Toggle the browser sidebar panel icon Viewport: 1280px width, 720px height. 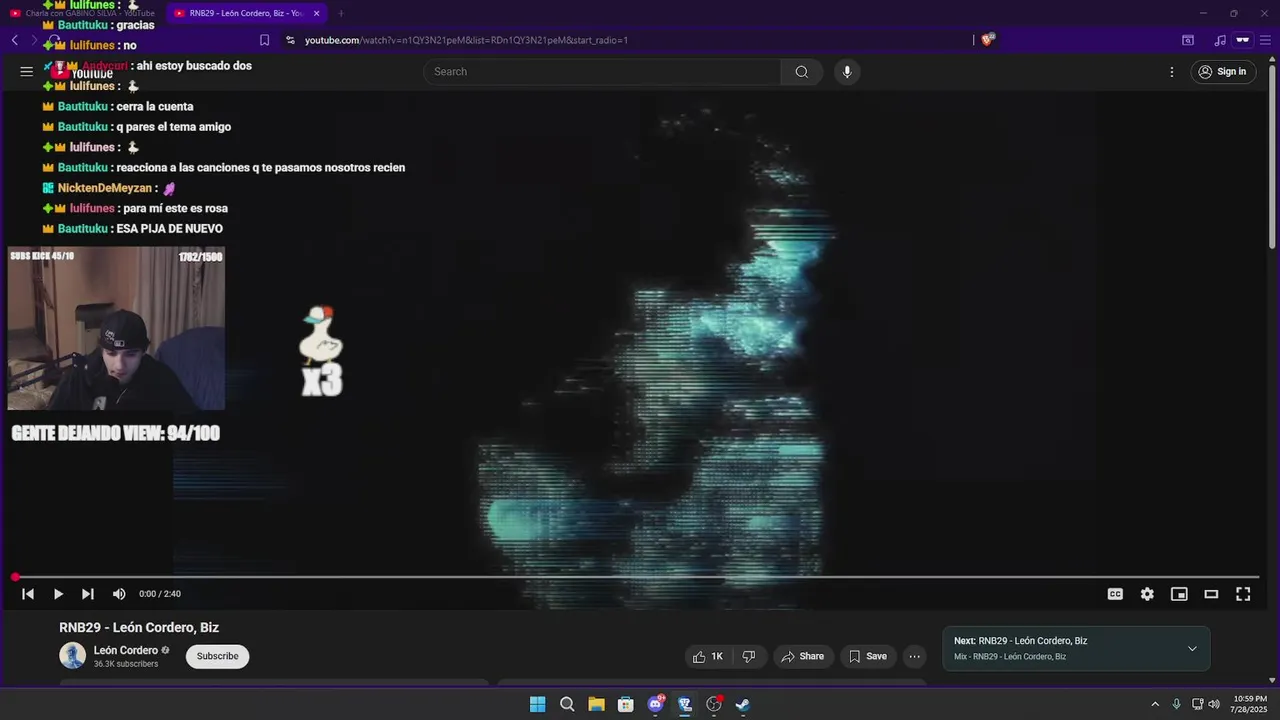1188,40
